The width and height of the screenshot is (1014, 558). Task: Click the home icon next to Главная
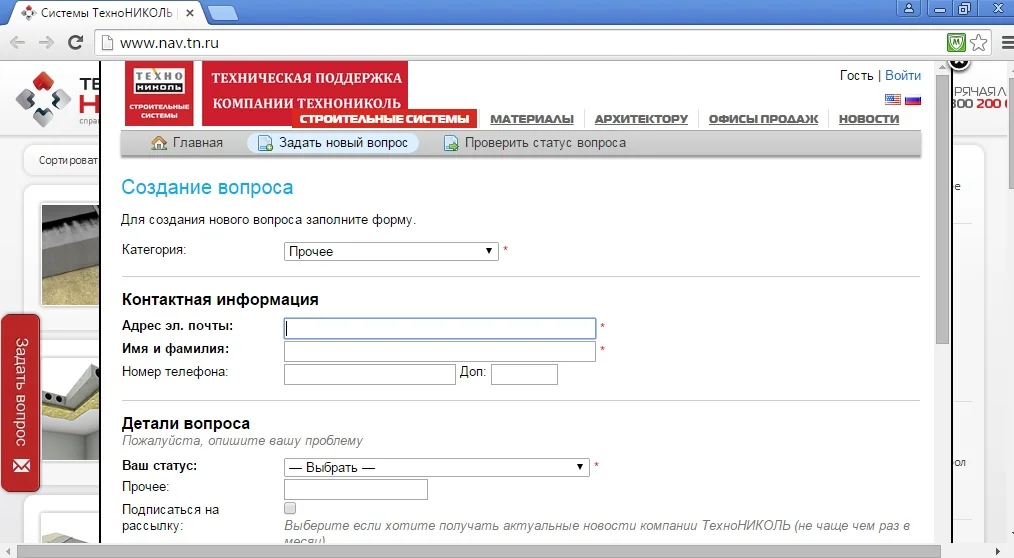pos(158,143)
